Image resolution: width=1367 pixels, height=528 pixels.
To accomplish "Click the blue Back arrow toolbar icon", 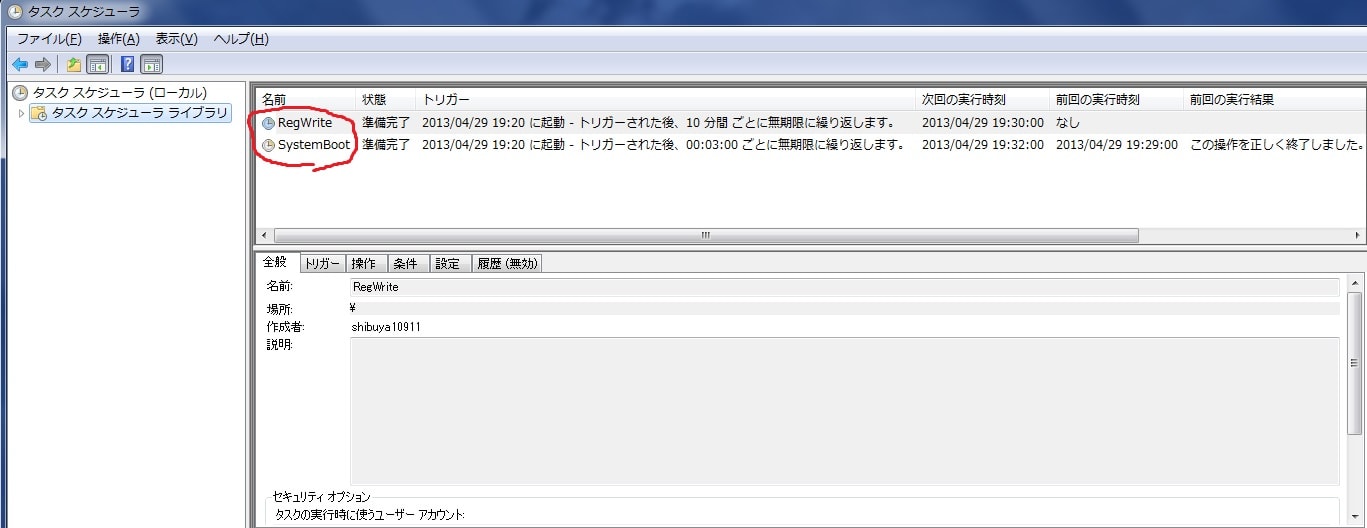I will coord(19,65).
